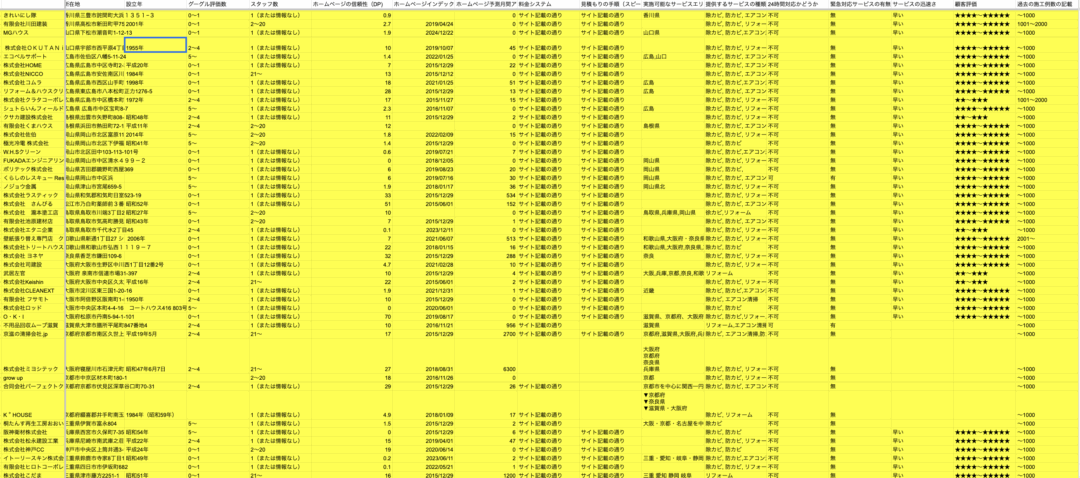Click the 2001~ past works cell
The width and height of the screenshot is (1080, 478).
pyautogui.click(x=1047, y=238)
